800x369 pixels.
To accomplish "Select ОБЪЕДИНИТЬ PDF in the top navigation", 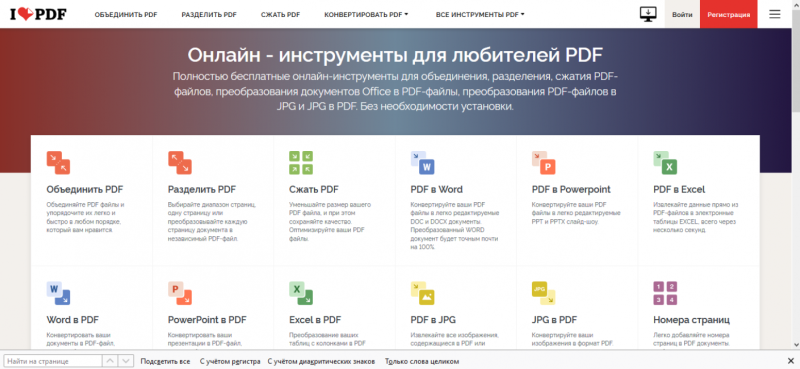I will coord(126,15).
